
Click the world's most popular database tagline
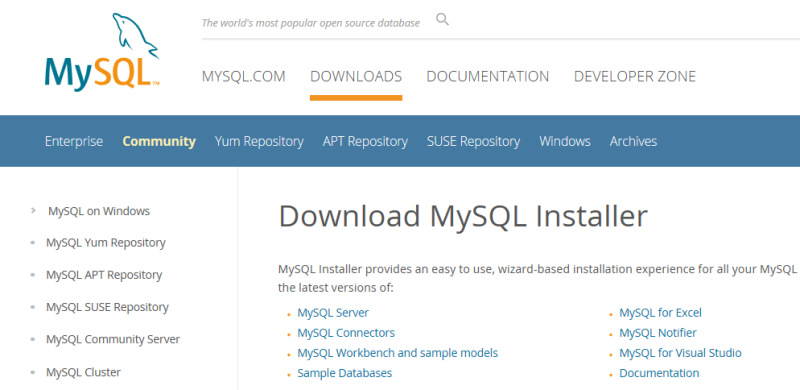(311, 23)
